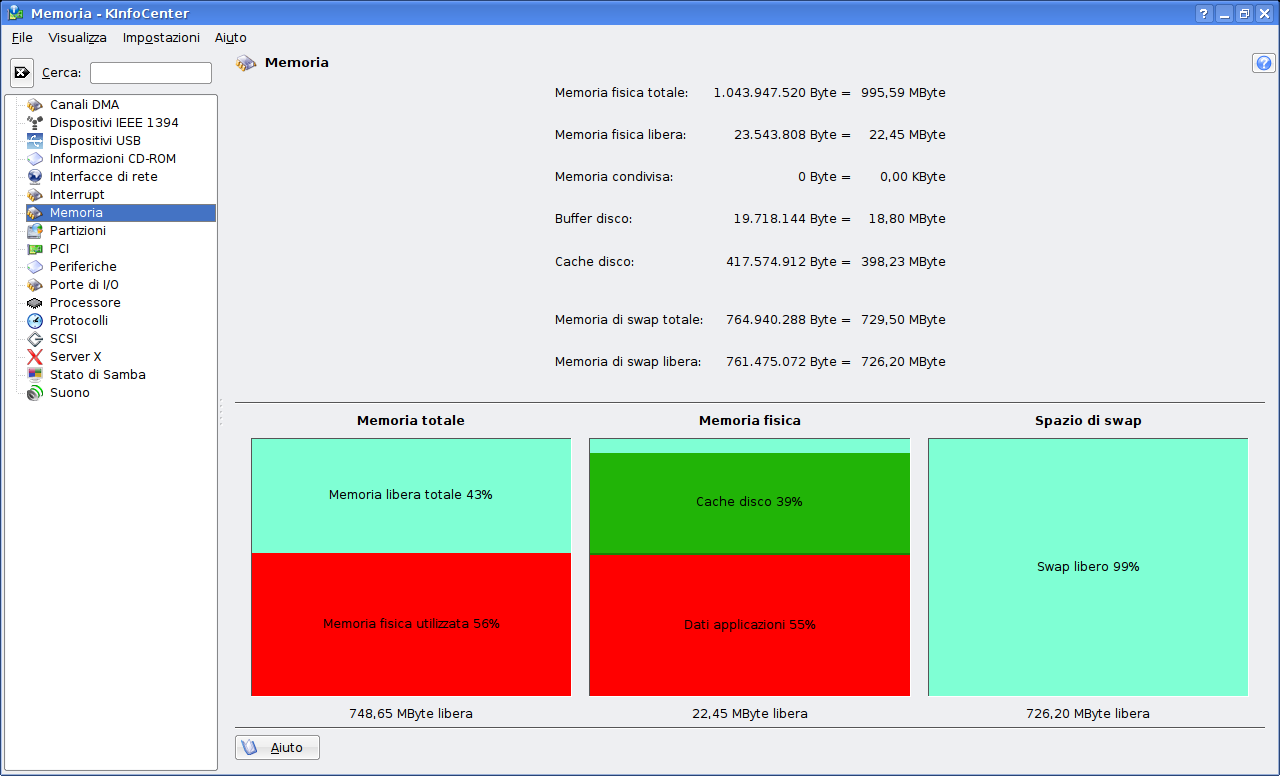Click the Memoria totale graph heading
This screenshot has height=776, width=1280.
(411, 421)
